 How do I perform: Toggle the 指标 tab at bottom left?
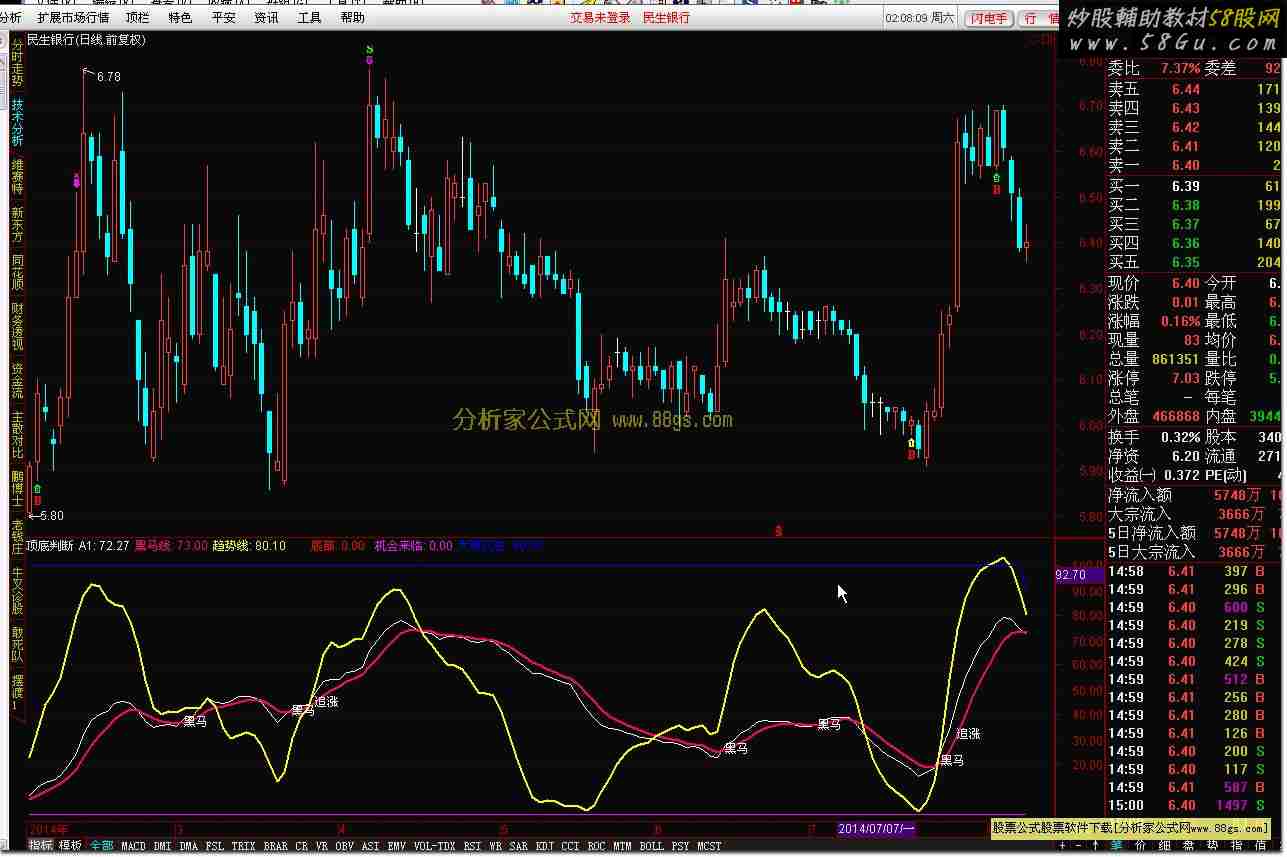click(40, 846)
